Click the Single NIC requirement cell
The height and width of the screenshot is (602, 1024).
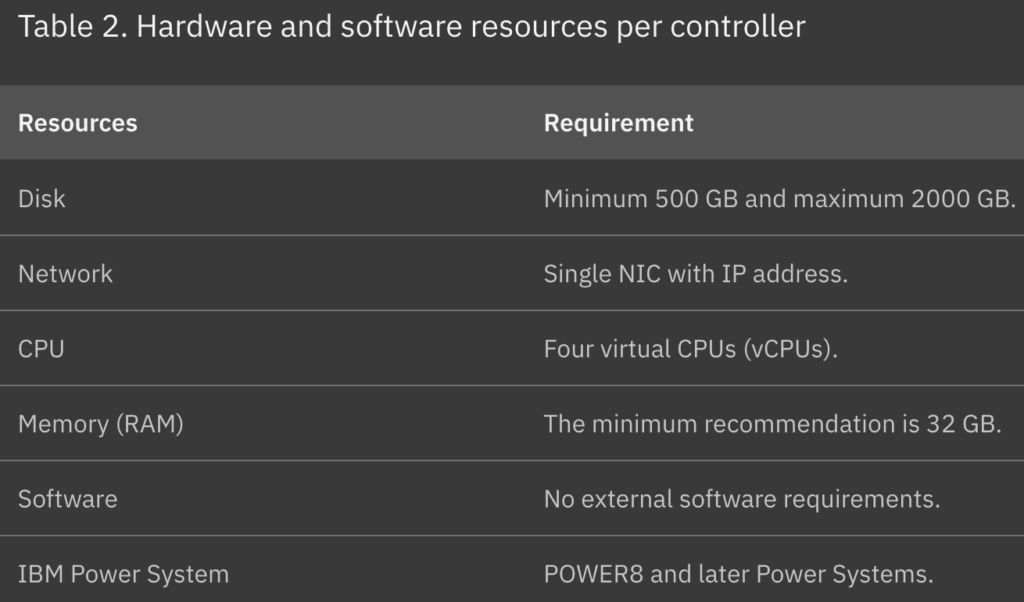pos(696,274)
